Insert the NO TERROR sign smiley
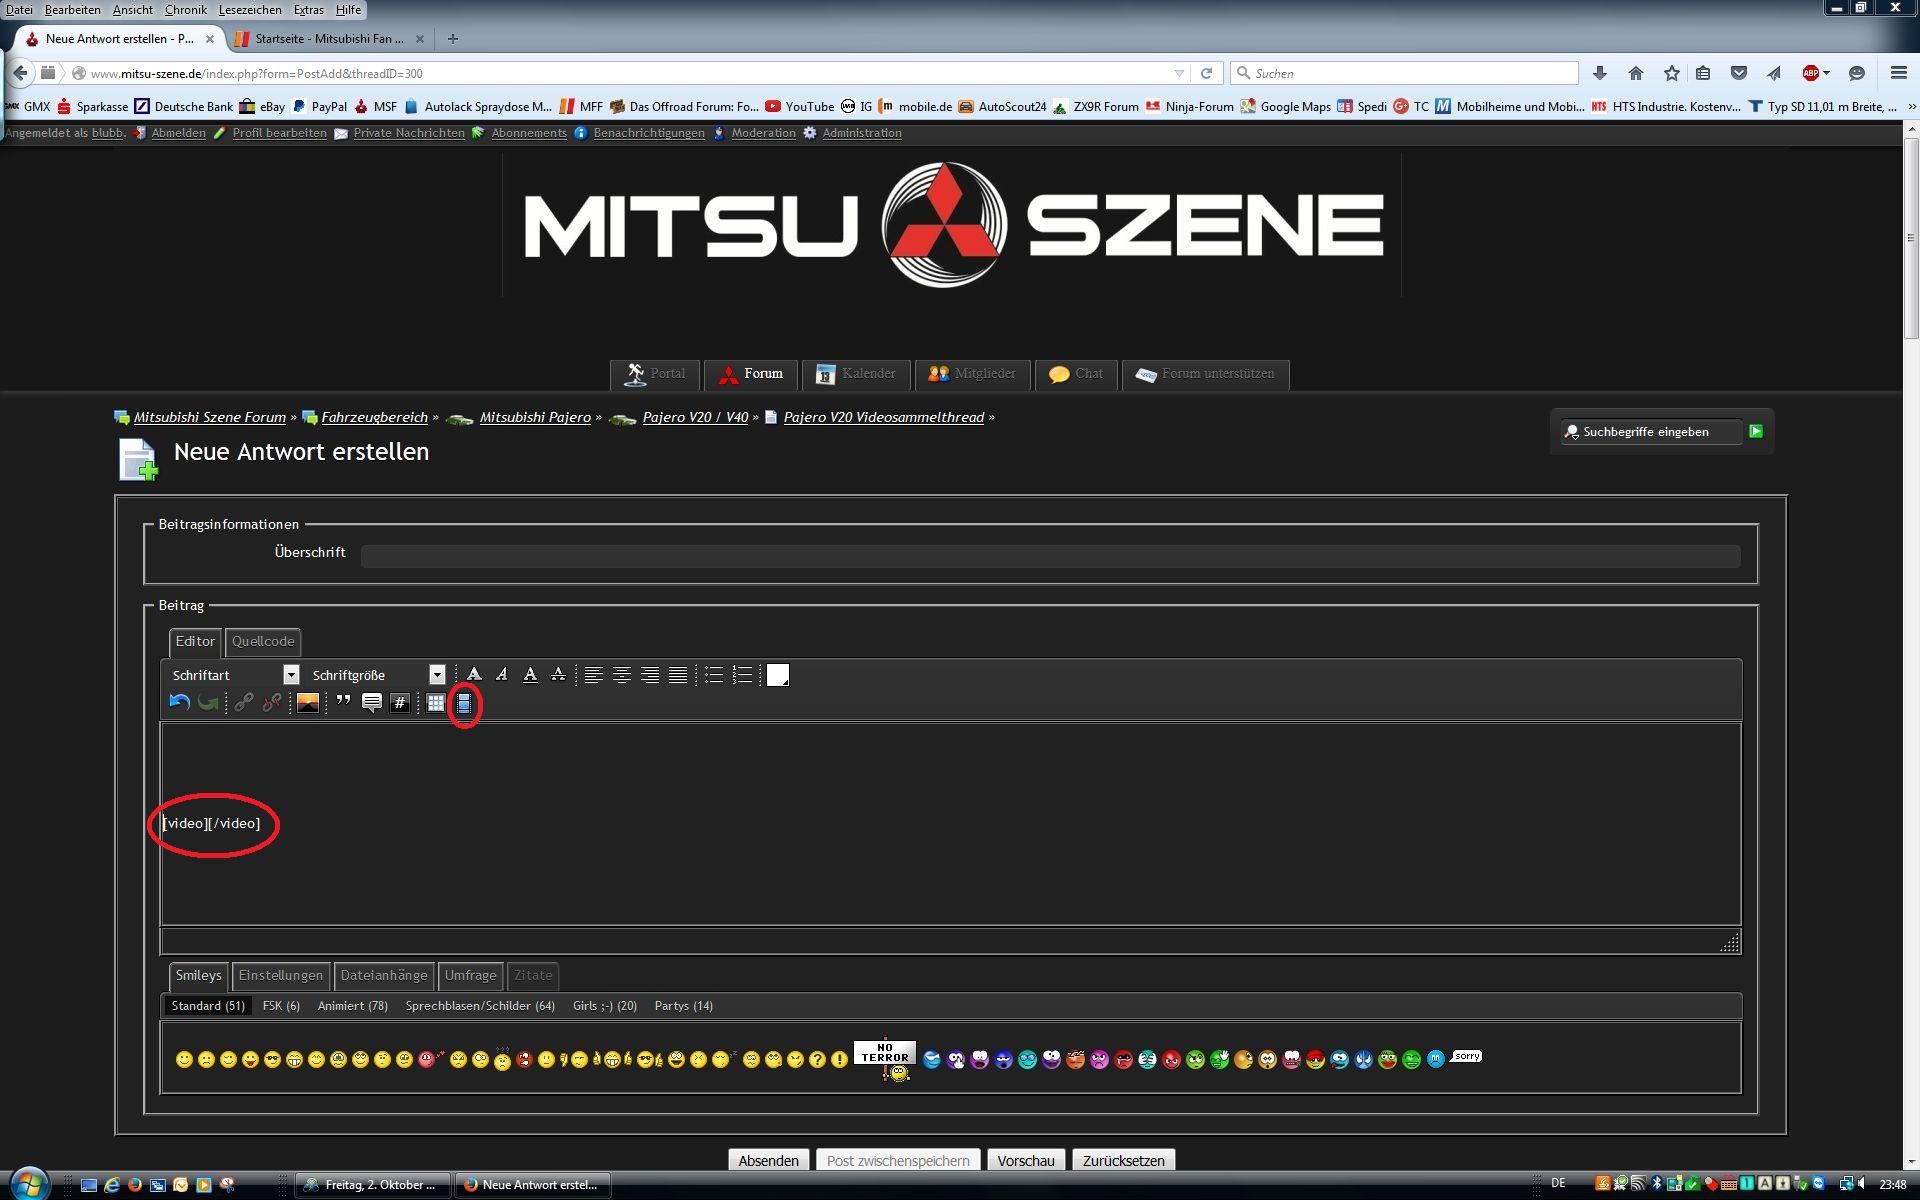Screen dimensions: 1920x1200 (885, 1059)
